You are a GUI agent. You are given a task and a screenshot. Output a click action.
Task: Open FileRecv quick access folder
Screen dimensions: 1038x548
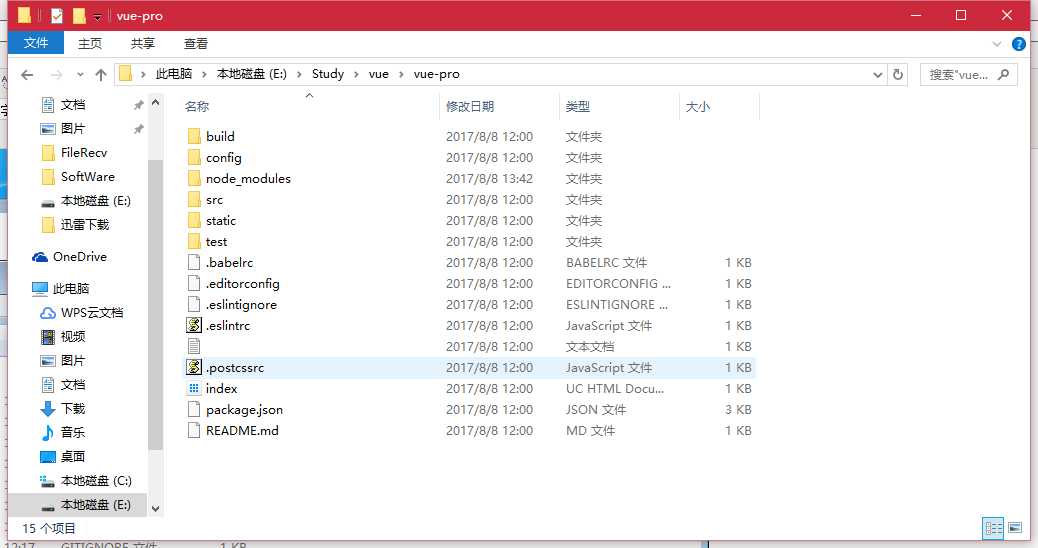tap(74, 153)
